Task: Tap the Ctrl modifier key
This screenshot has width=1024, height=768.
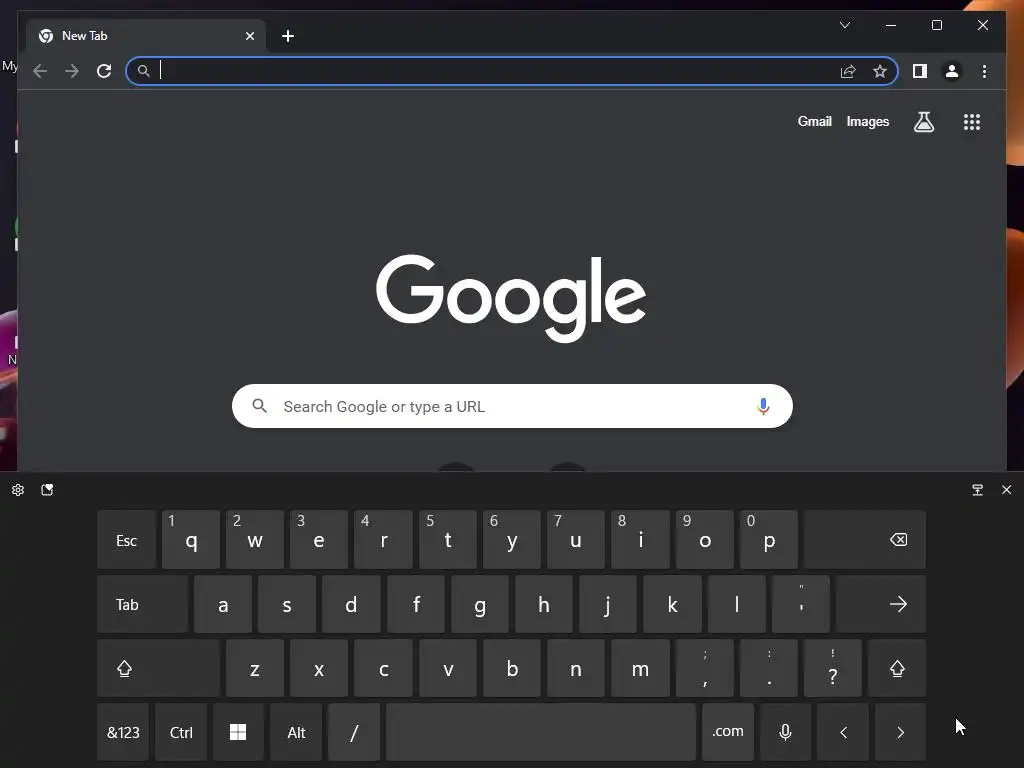Action: (x=181, y=732)
